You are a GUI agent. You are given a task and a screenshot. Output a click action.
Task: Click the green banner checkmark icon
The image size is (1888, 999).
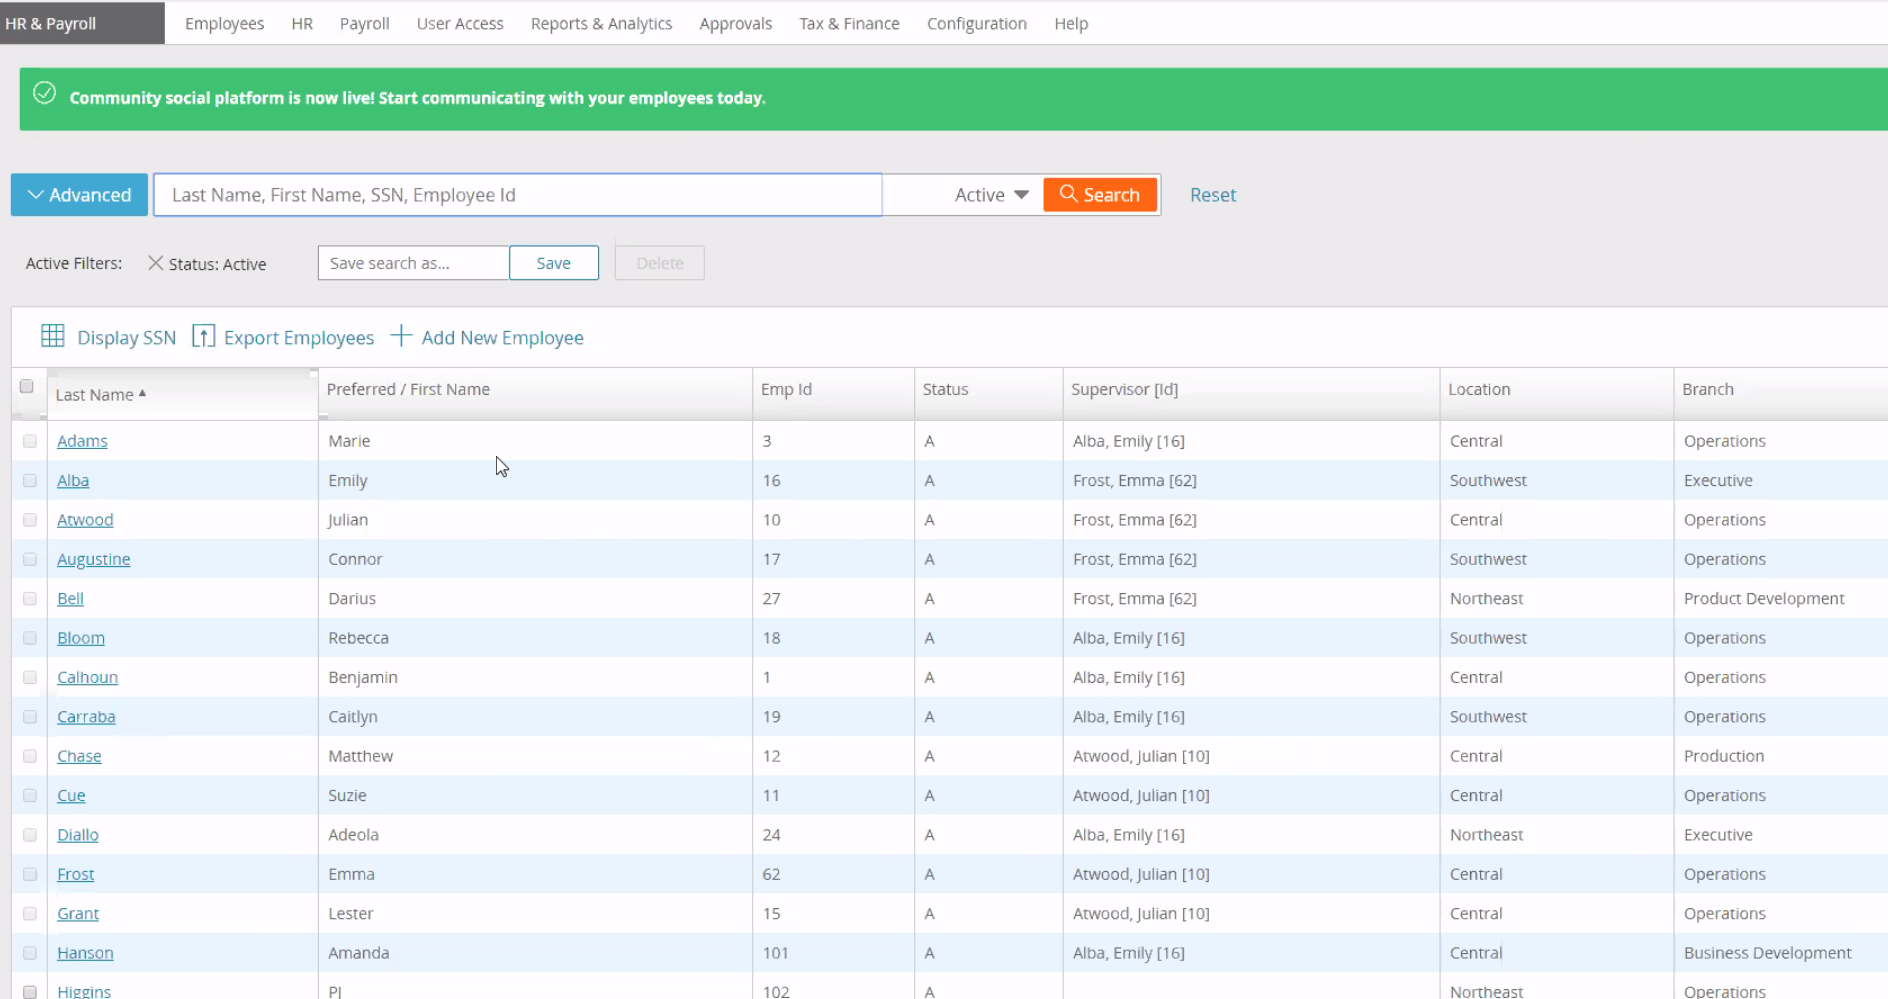[x=45, y=94]
